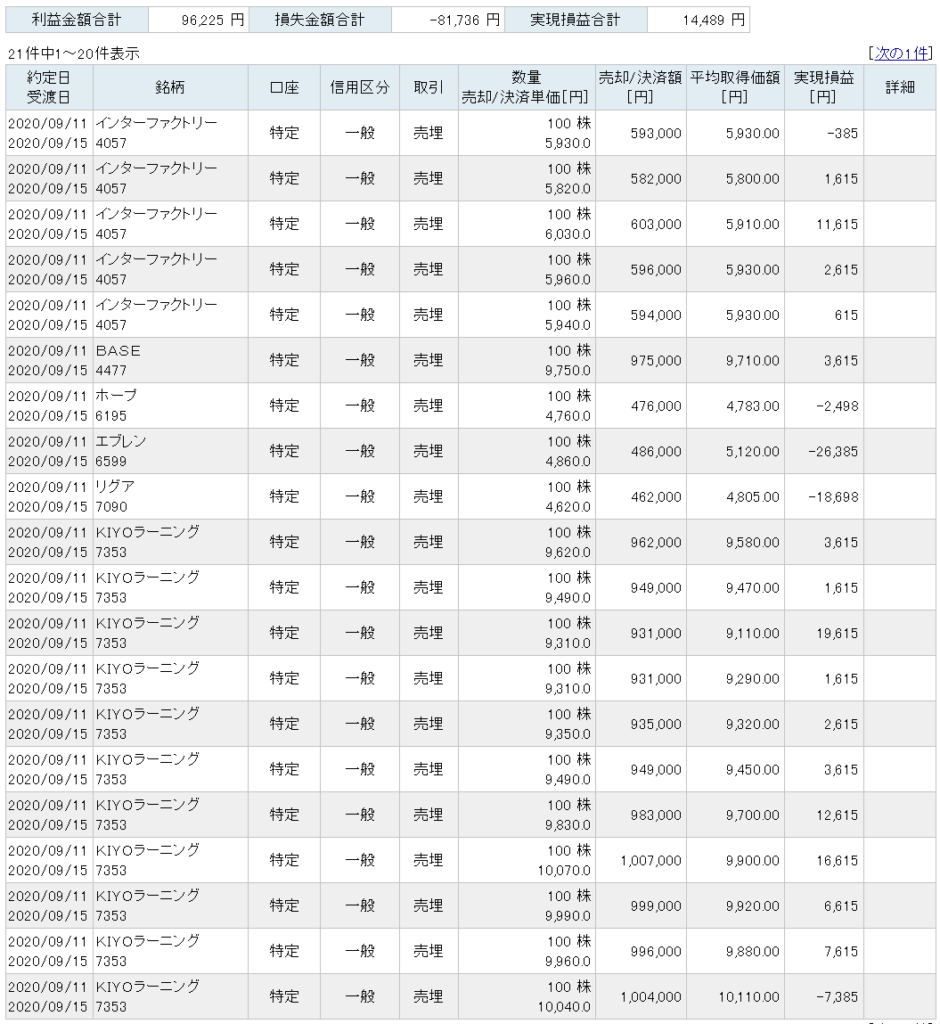Click the 16,615 realized profit cell
Screen dimensions: 940x1024
tap(824, 860)
